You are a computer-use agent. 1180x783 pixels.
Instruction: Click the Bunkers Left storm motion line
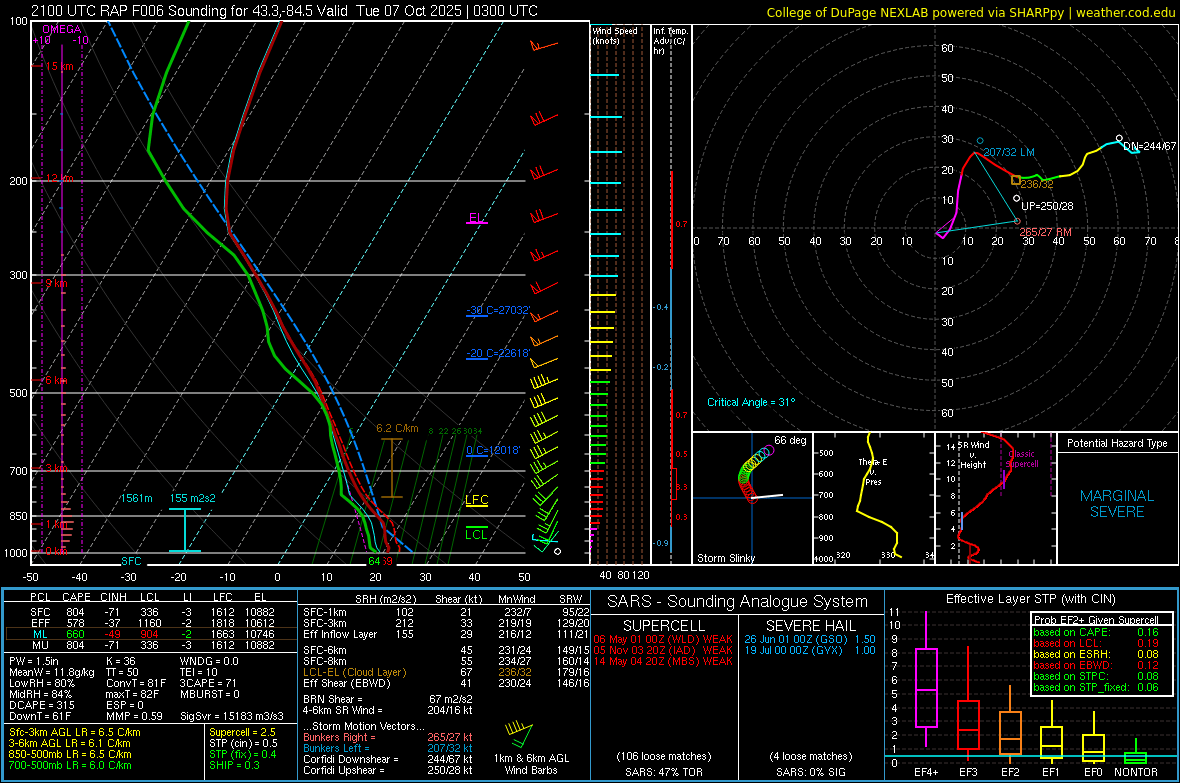tap(388, 748)
